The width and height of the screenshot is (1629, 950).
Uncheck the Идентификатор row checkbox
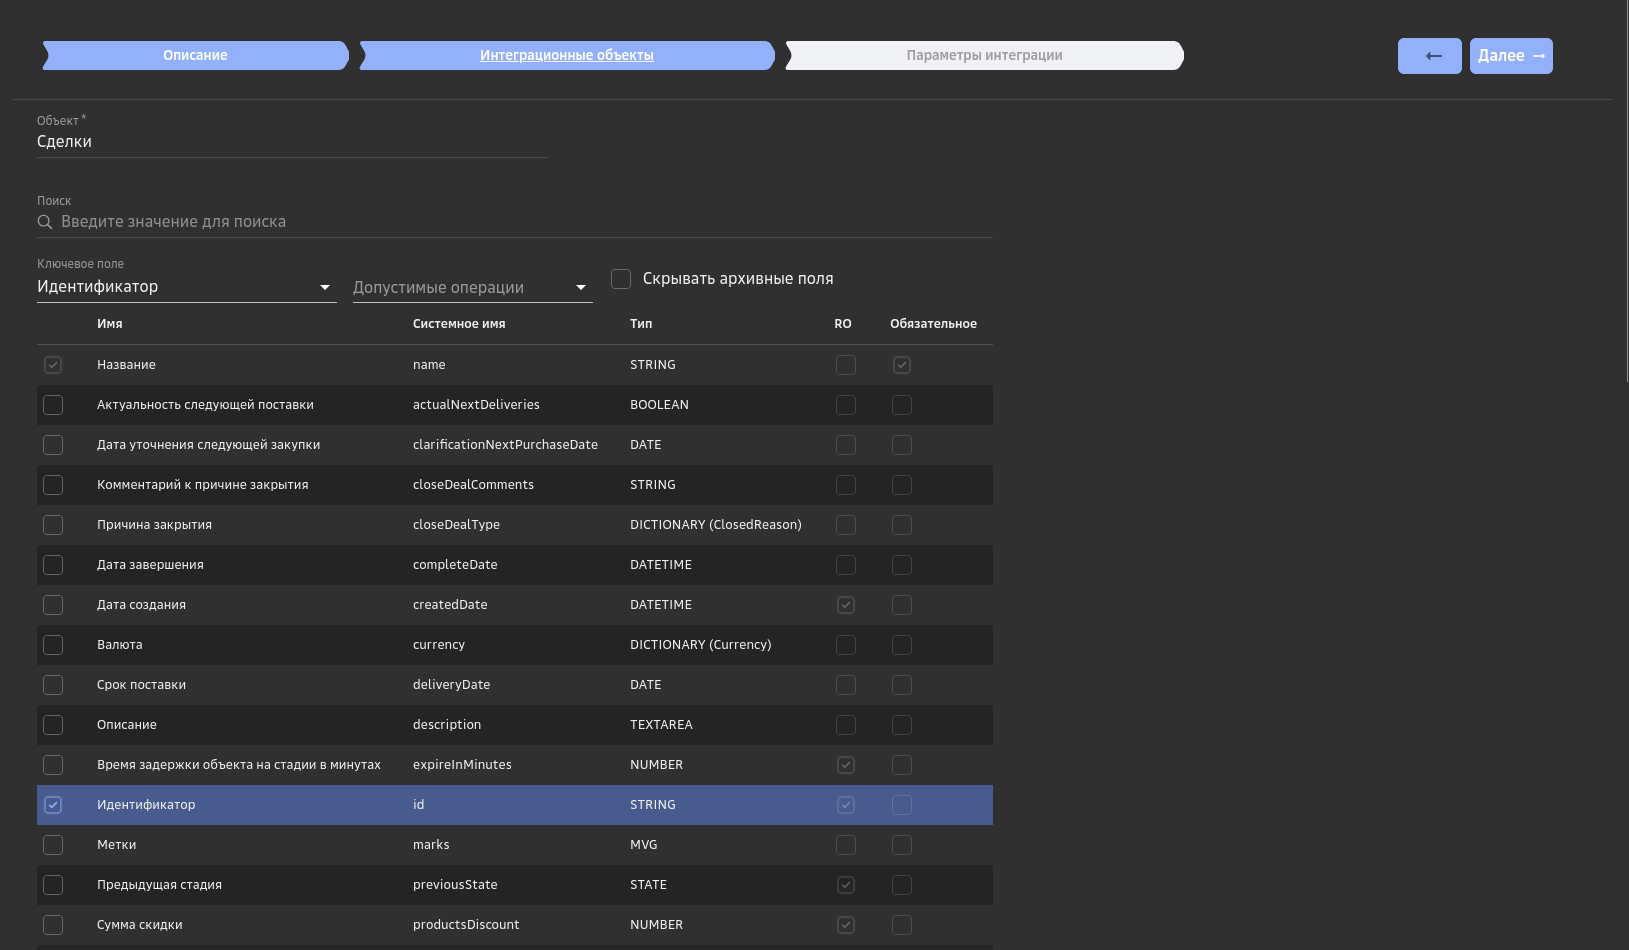[x=53, y=805]
